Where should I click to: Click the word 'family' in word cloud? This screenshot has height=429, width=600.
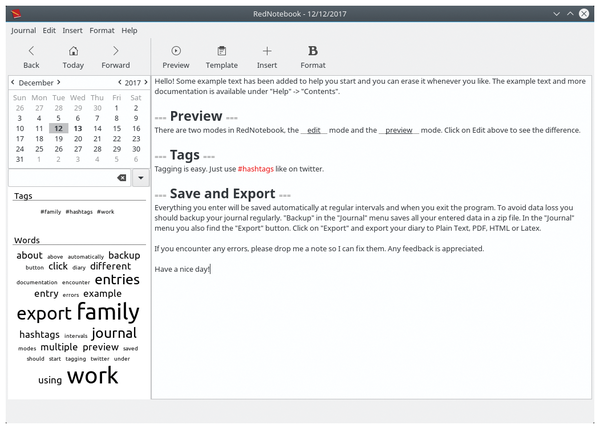[x=108, y=312]
